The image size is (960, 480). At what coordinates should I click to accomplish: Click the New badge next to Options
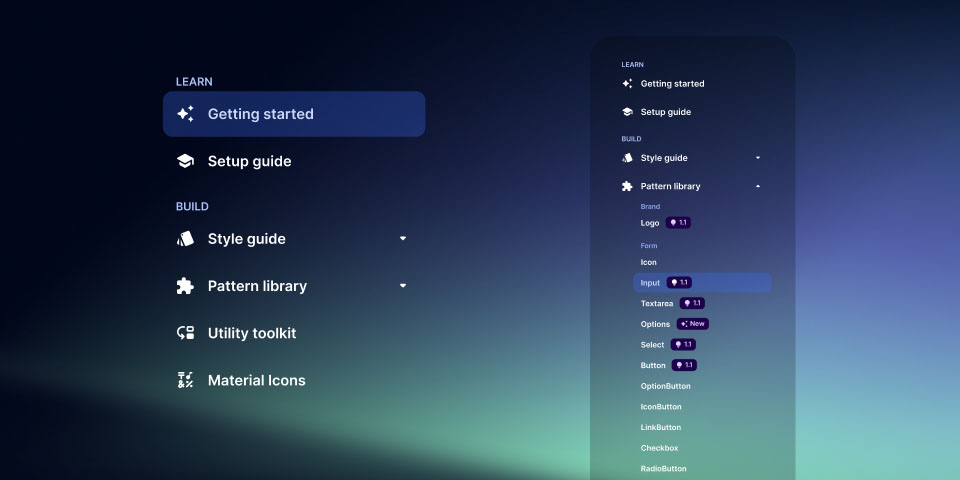[692, 324]
